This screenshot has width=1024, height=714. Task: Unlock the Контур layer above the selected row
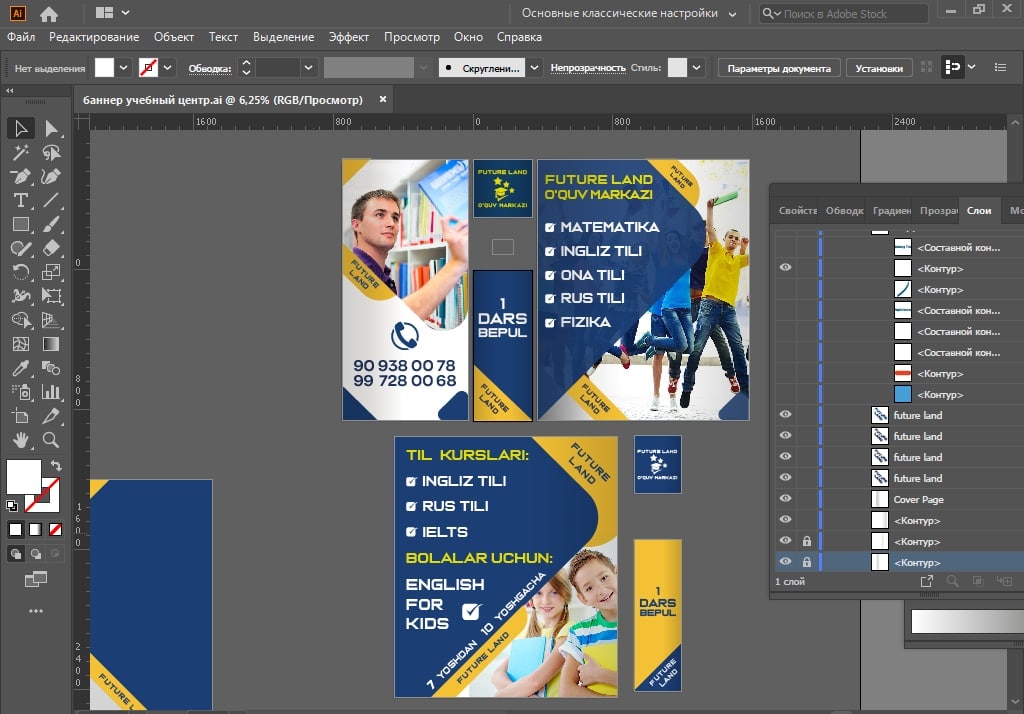click(x=807, y=541)
